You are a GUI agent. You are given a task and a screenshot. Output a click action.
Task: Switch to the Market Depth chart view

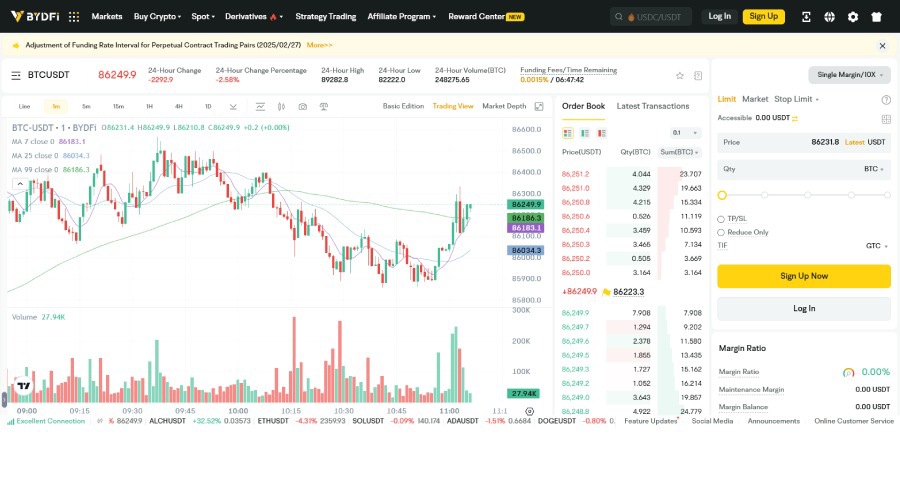coord(504,106)
